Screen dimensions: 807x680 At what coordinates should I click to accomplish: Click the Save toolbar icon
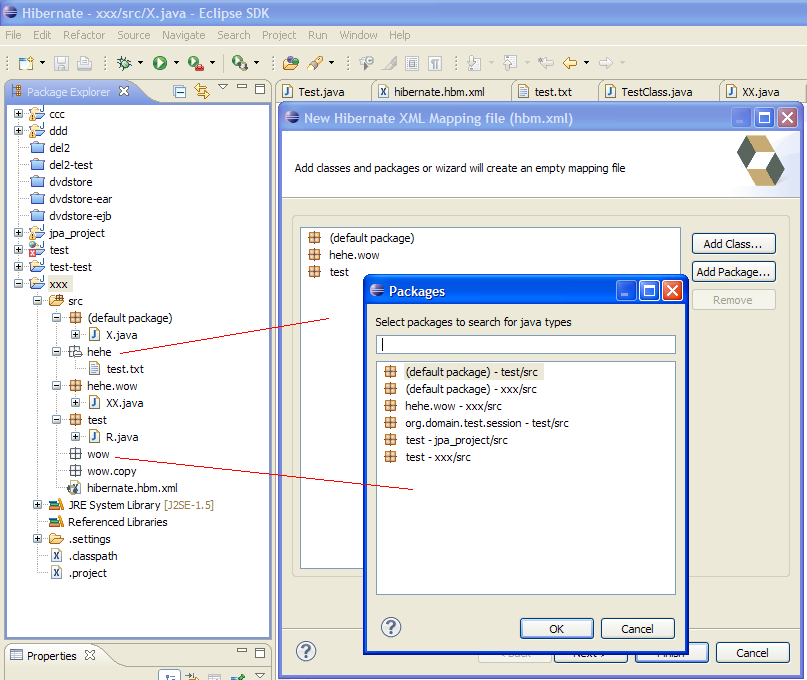click(x=62, y=63)
